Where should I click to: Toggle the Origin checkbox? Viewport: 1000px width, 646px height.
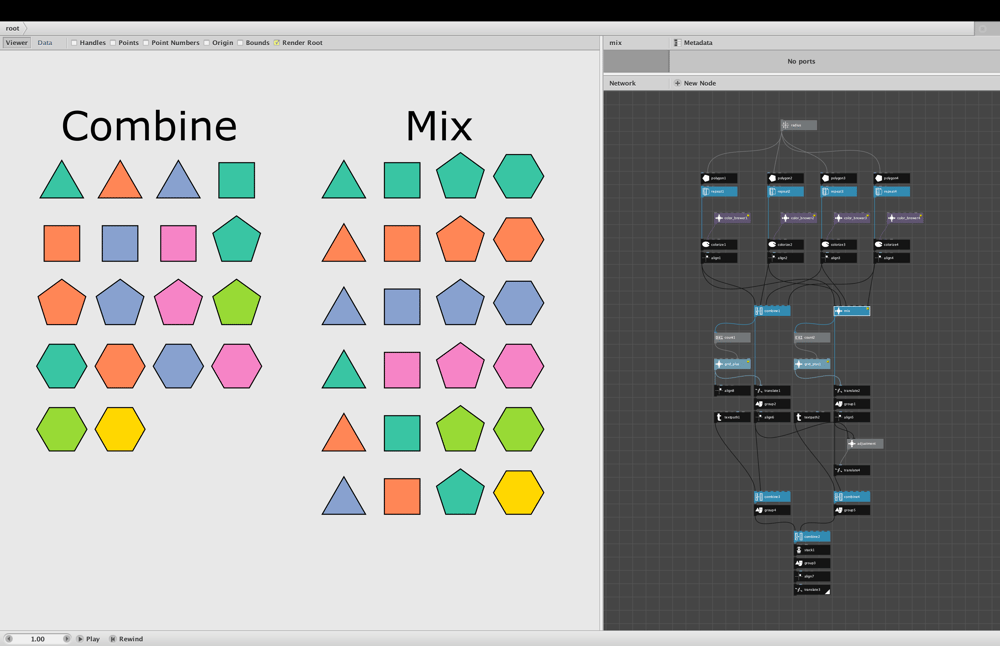click(207, 43)
